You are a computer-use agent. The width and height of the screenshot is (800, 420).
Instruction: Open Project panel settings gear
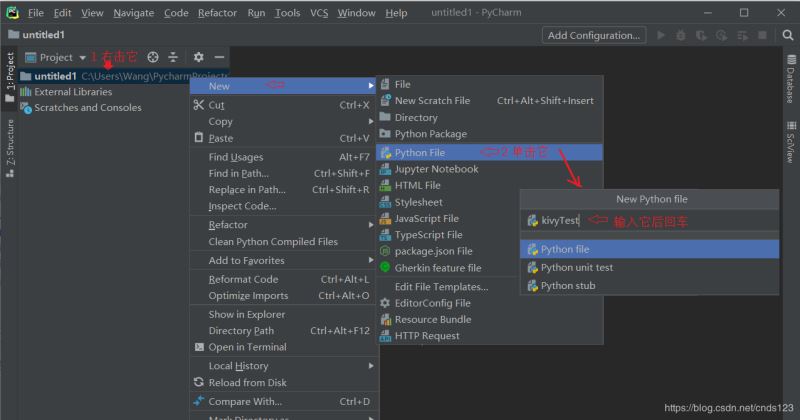click(x=198, y=57)
